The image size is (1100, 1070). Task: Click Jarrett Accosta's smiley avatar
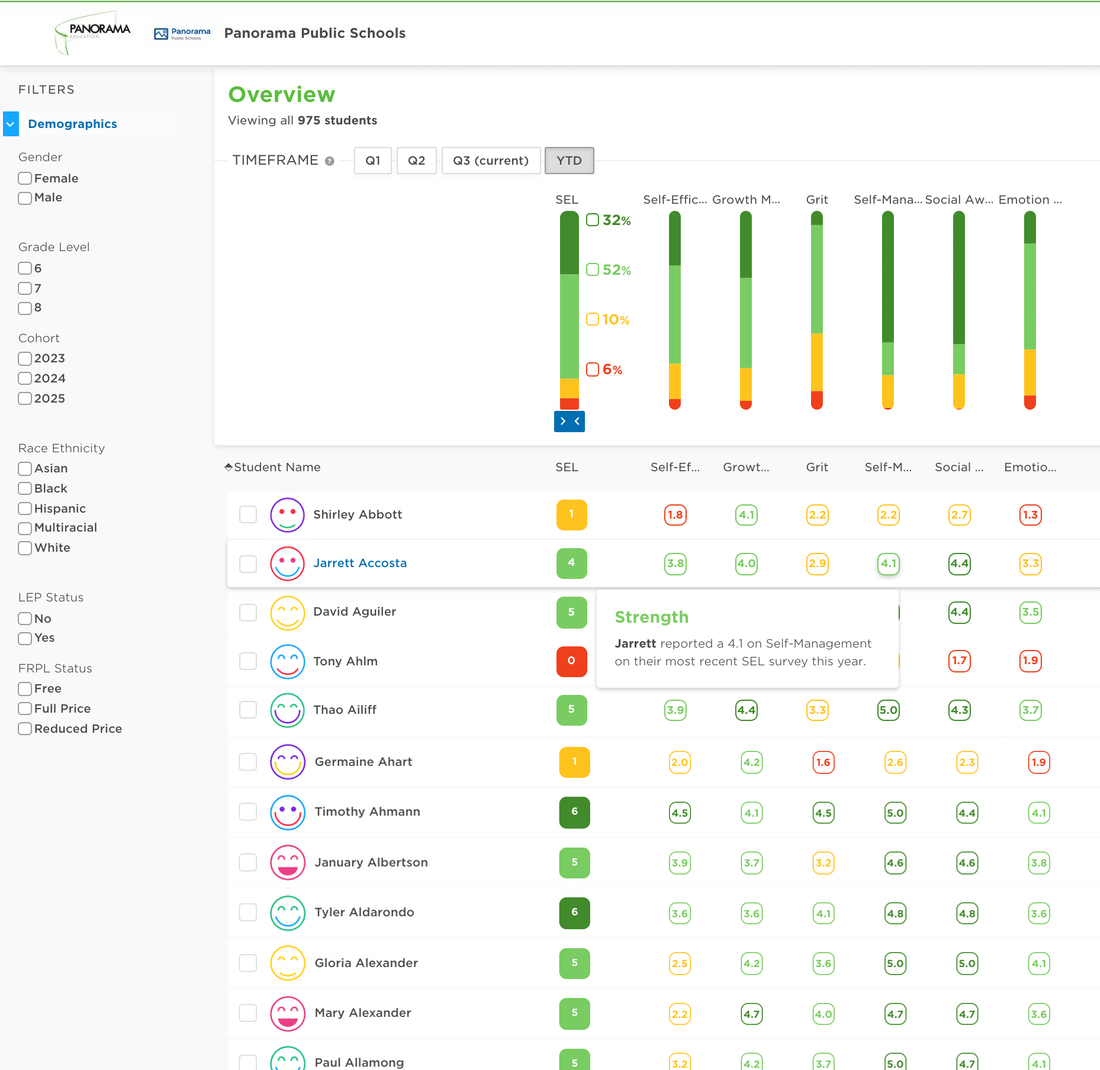[x=288, y=563]
